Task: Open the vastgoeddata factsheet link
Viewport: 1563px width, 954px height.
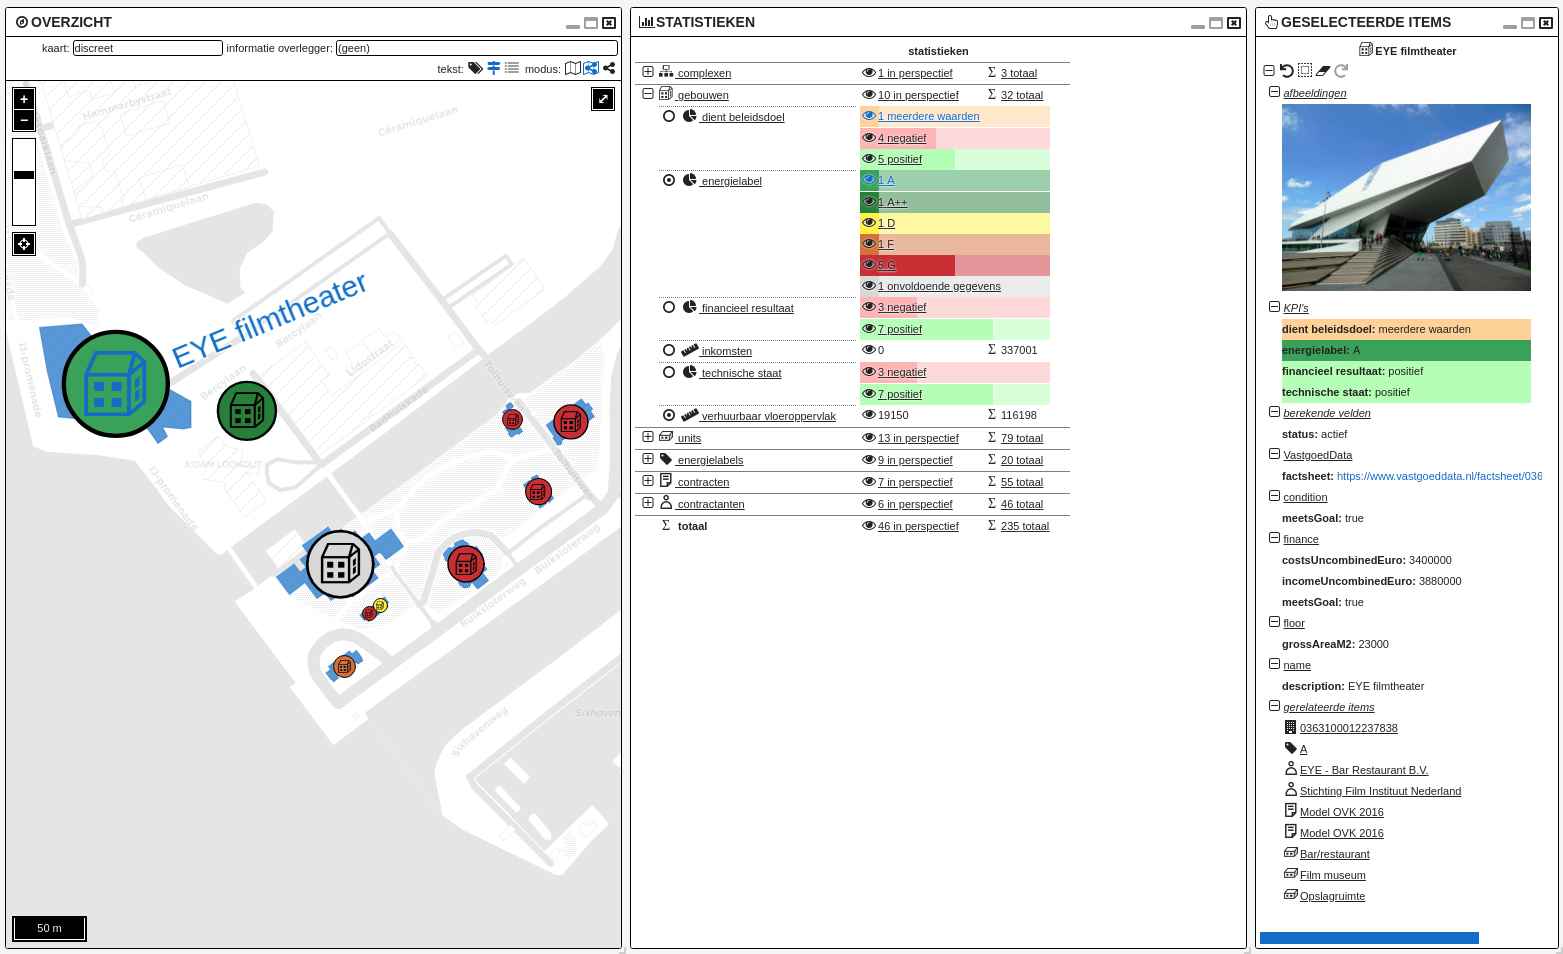Action: point(1439,476)
